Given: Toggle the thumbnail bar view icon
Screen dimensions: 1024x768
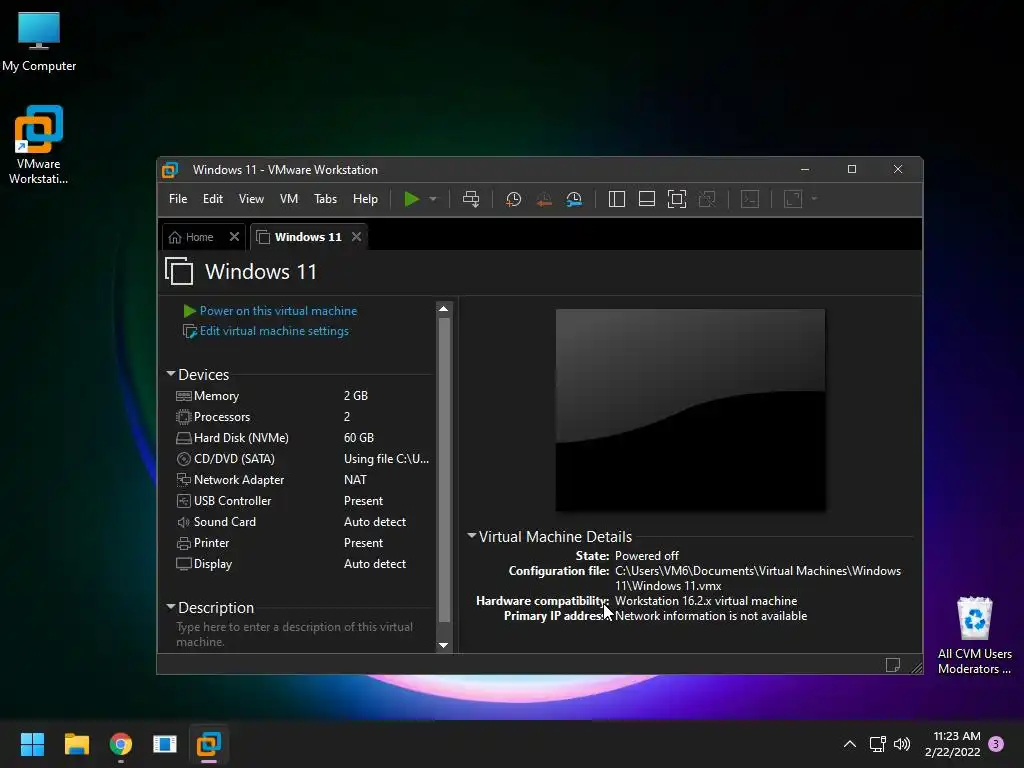Looking at the screenshot, I should 647,199.
